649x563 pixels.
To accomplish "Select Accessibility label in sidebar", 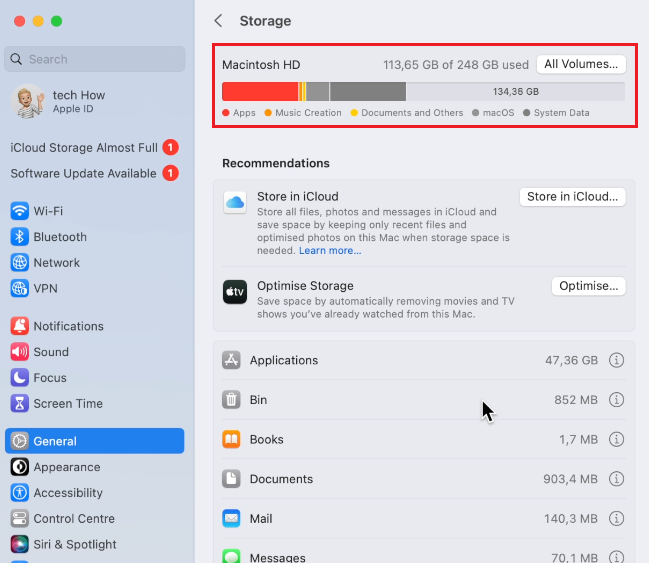I will (68, 493).
